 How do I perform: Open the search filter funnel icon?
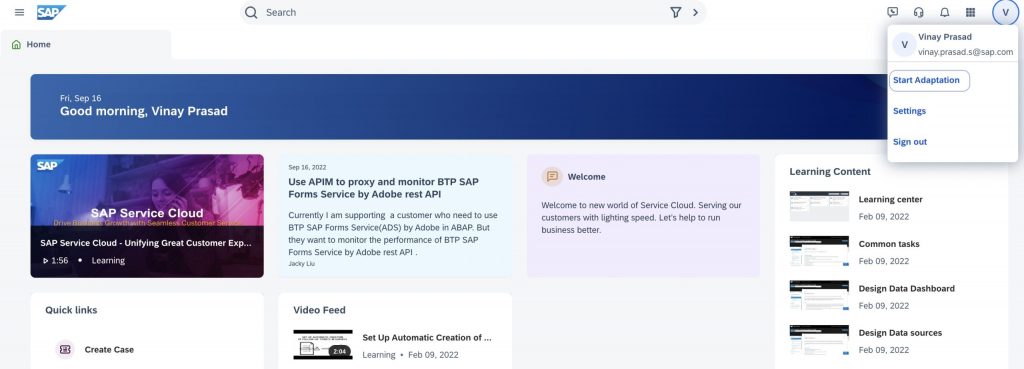point(676,12)
